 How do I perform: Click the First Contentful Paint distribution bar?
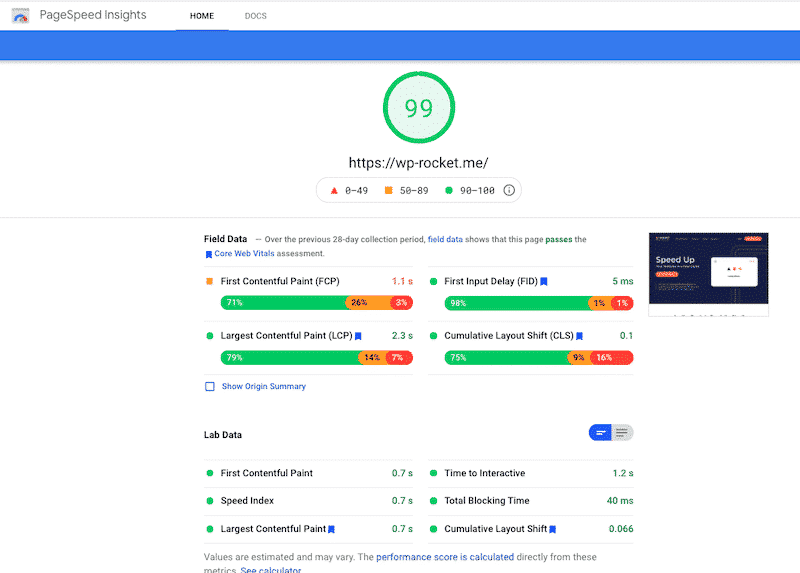pos(316,302)
